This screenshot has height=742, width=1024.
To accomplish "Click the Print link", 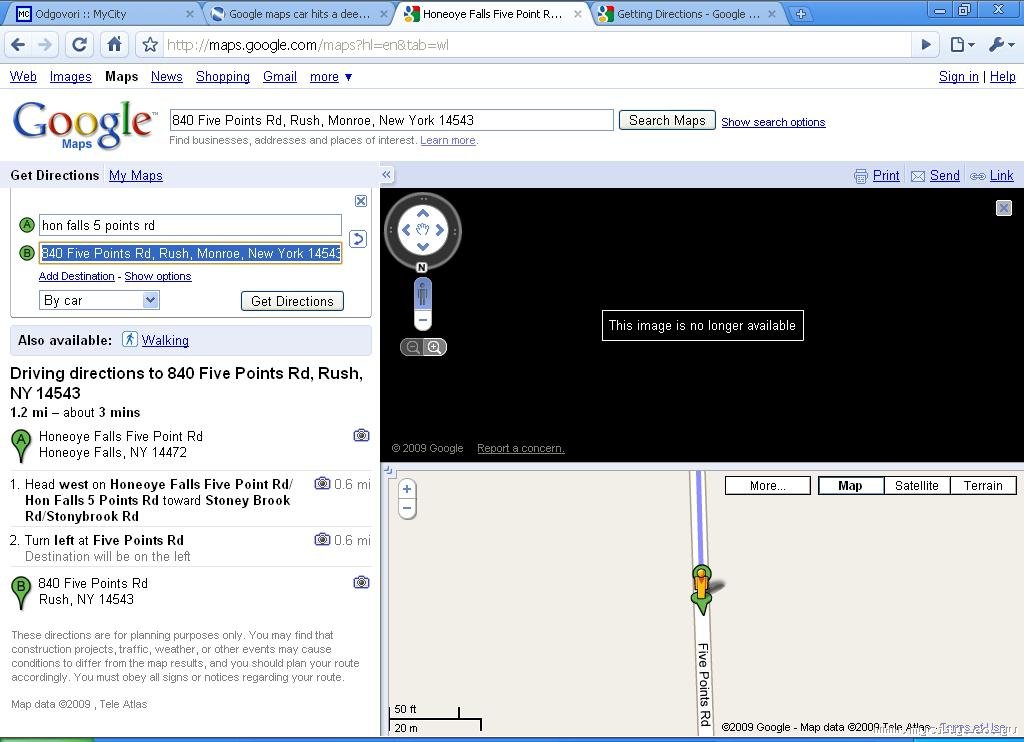I will [x=886, y=175].
